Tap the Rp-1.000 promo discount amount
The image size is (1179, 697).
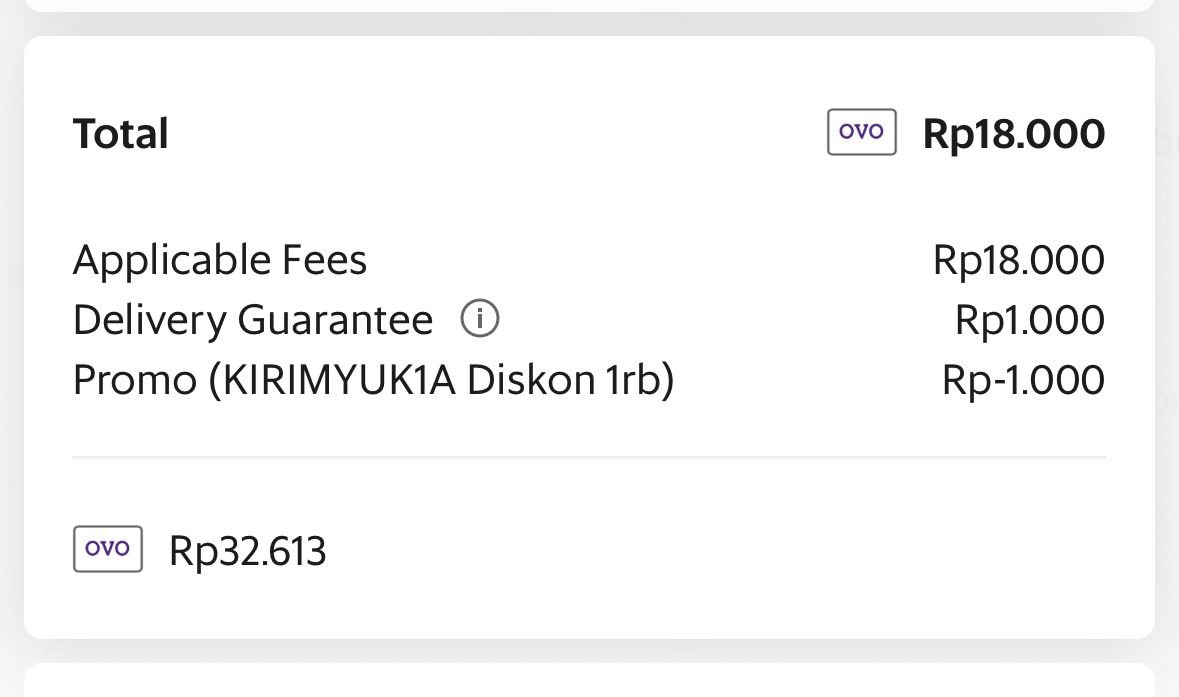pos(1023,381)
